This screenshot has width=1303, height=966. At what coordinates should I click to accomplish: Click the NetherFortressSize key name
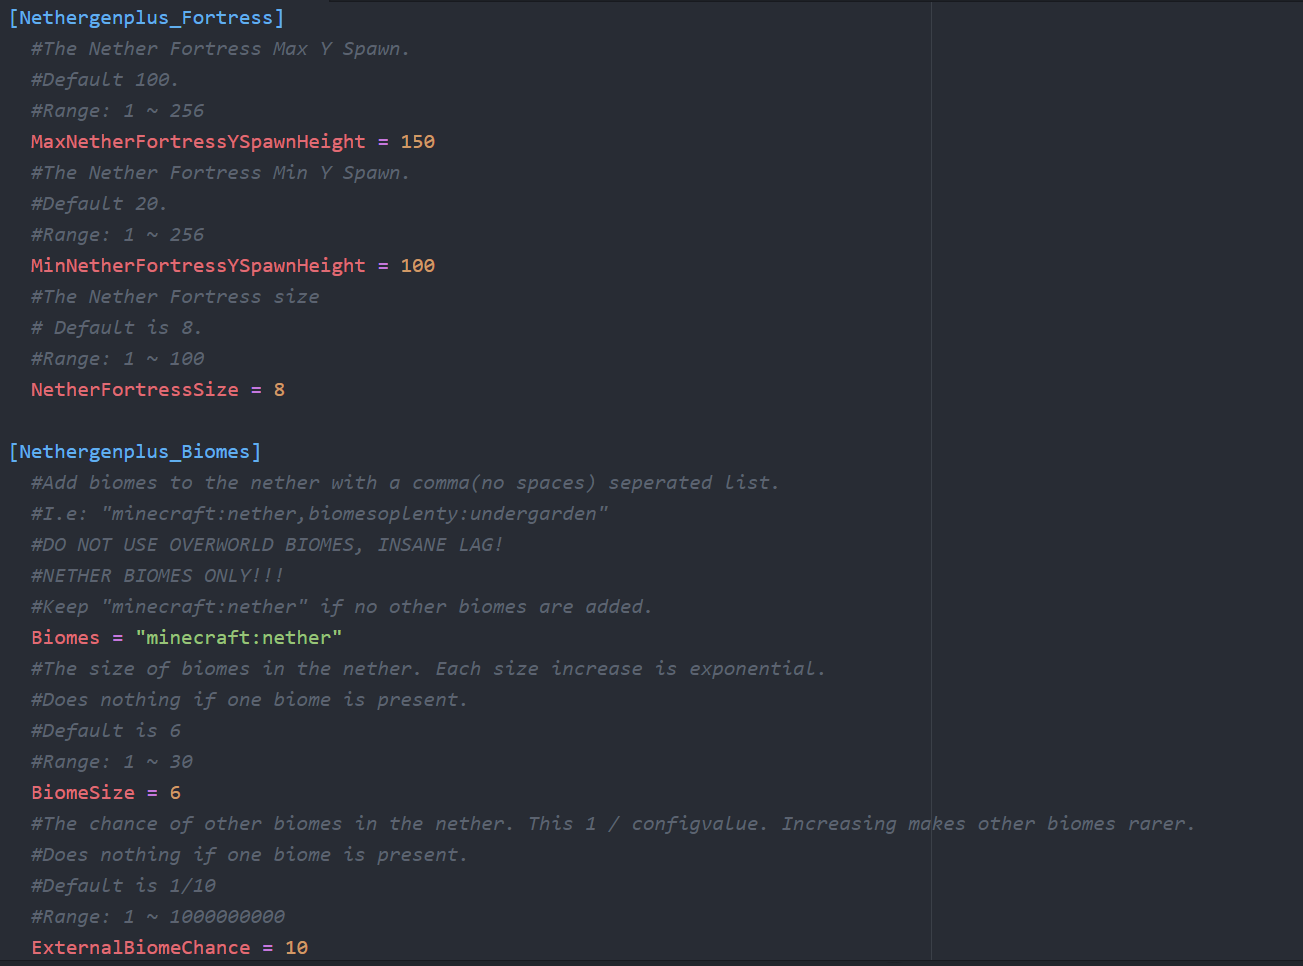[x=135, y=390]
